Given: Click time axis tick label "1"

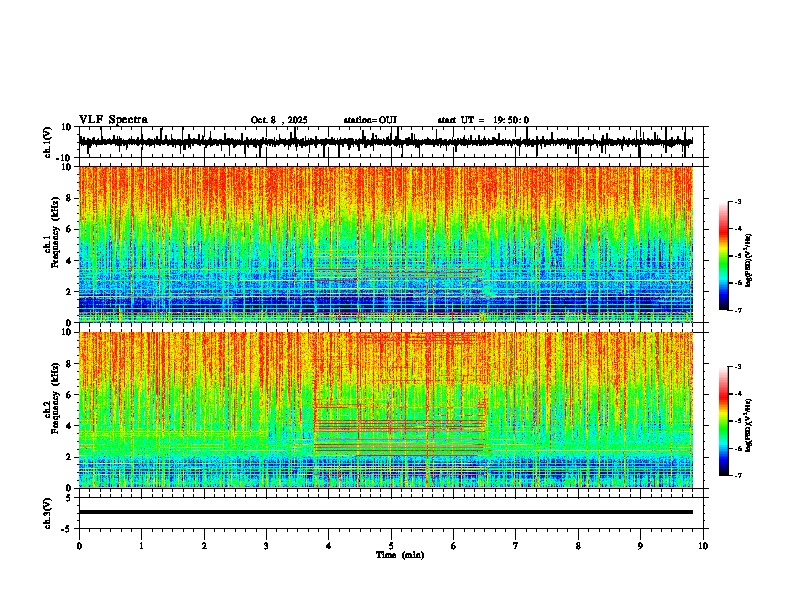Looking at the screenshot, I should (x=141, y=546).
